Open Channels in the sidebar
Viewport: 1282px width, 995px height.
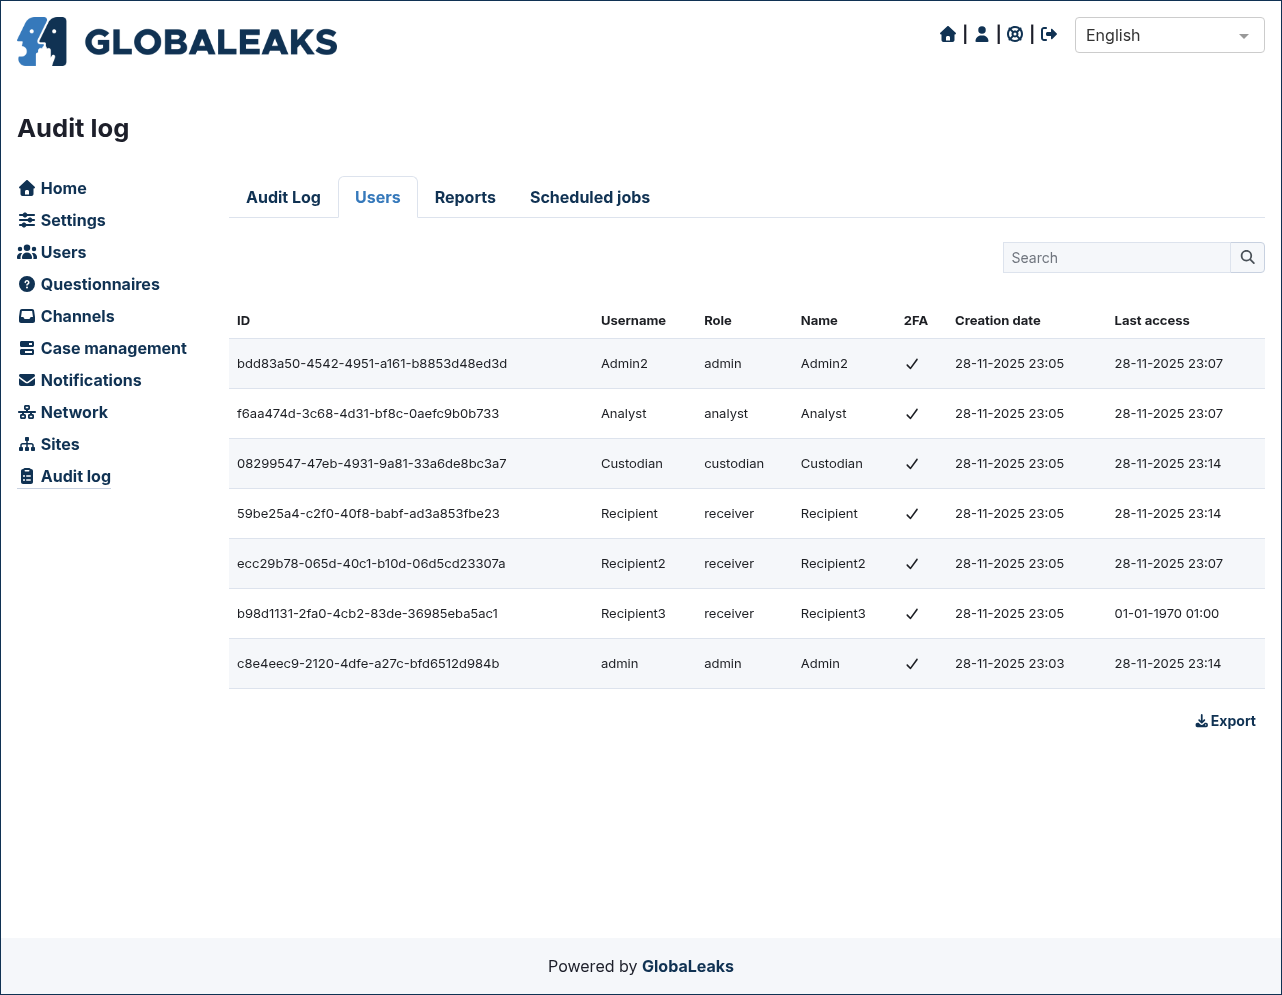(x=66, y=316)
